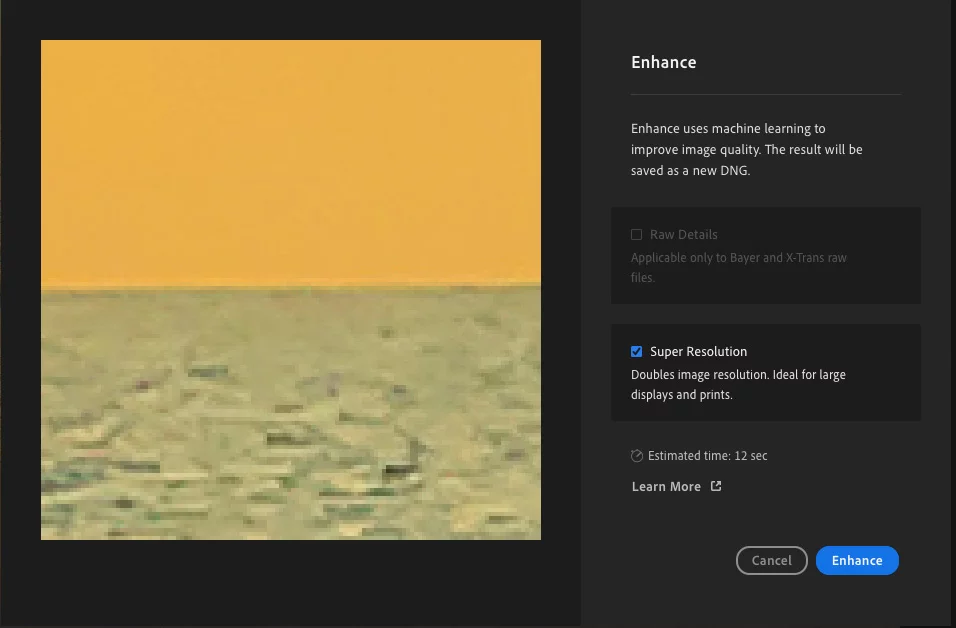
Task: Click the horizon line in the preview image
Action: tap(291, 286)
